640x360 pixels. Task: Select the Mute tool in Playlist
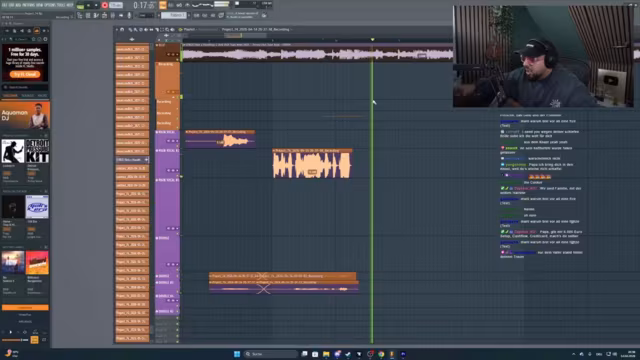pos(146,29)
